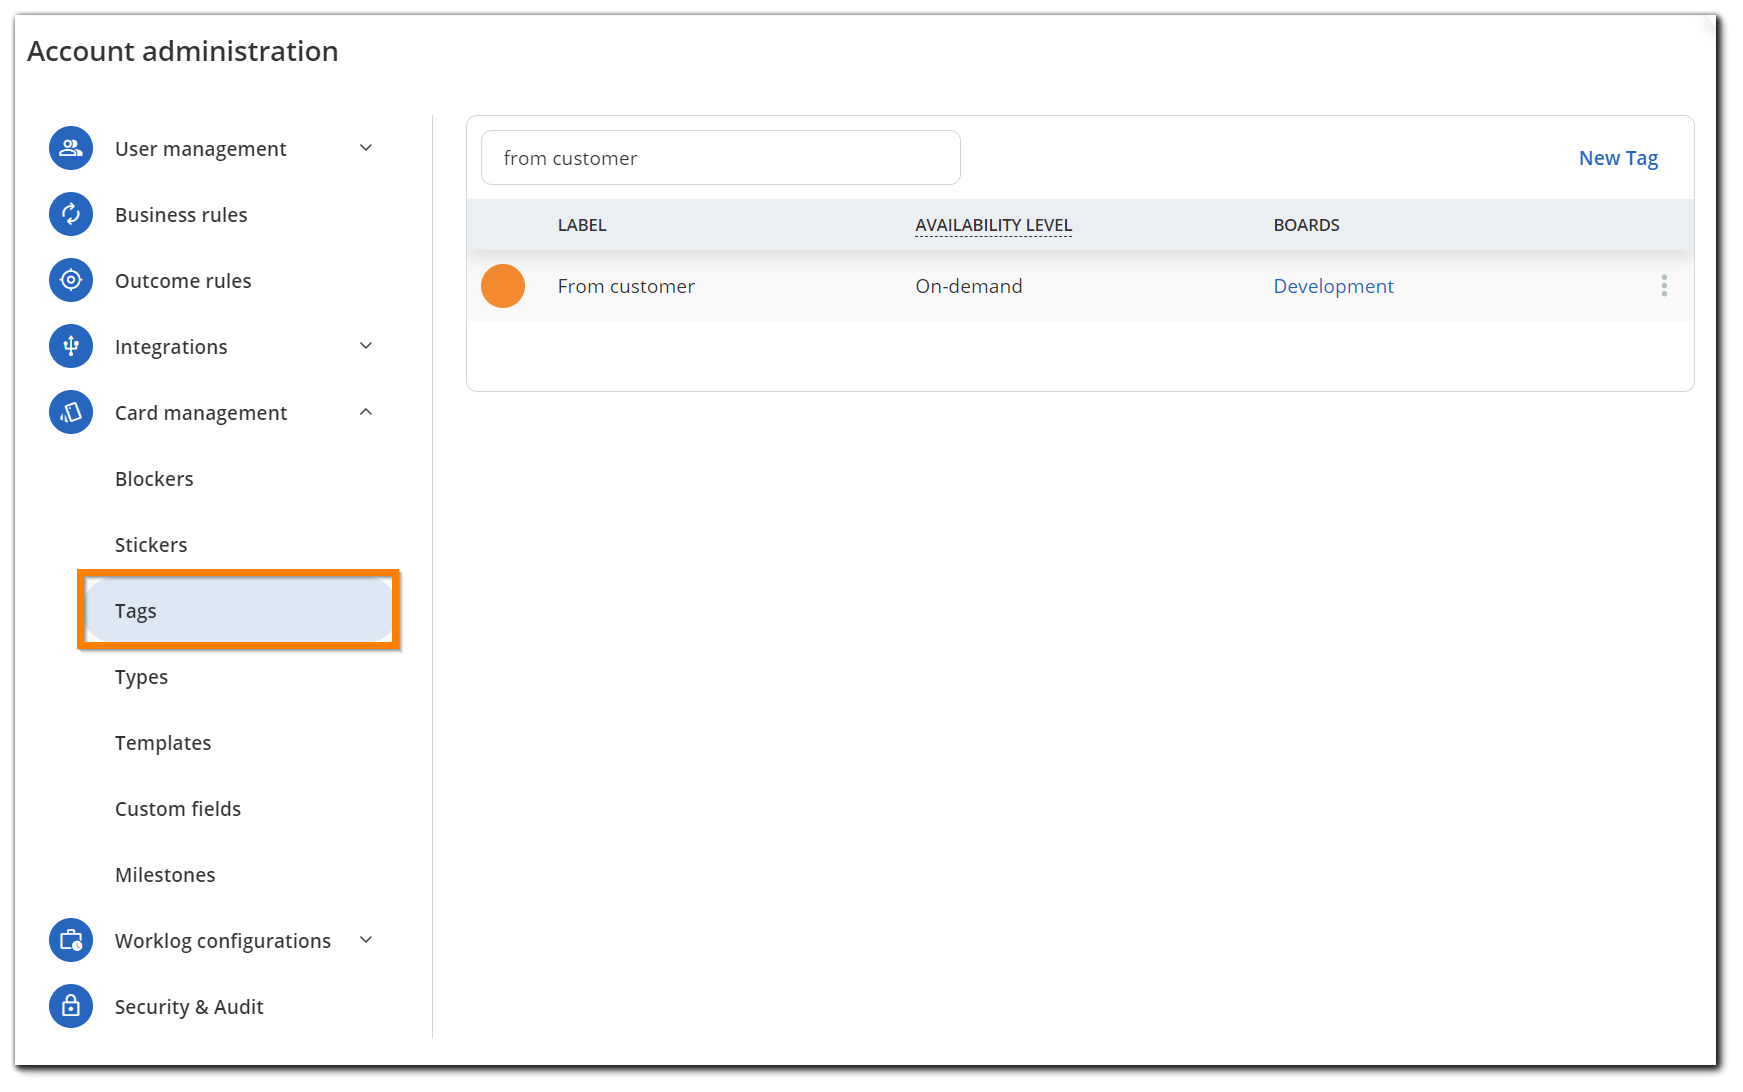This screenshot has width=1743, height=1092.
Task: Click the Security & Audit lock icon
Action: pos(71,1006)
